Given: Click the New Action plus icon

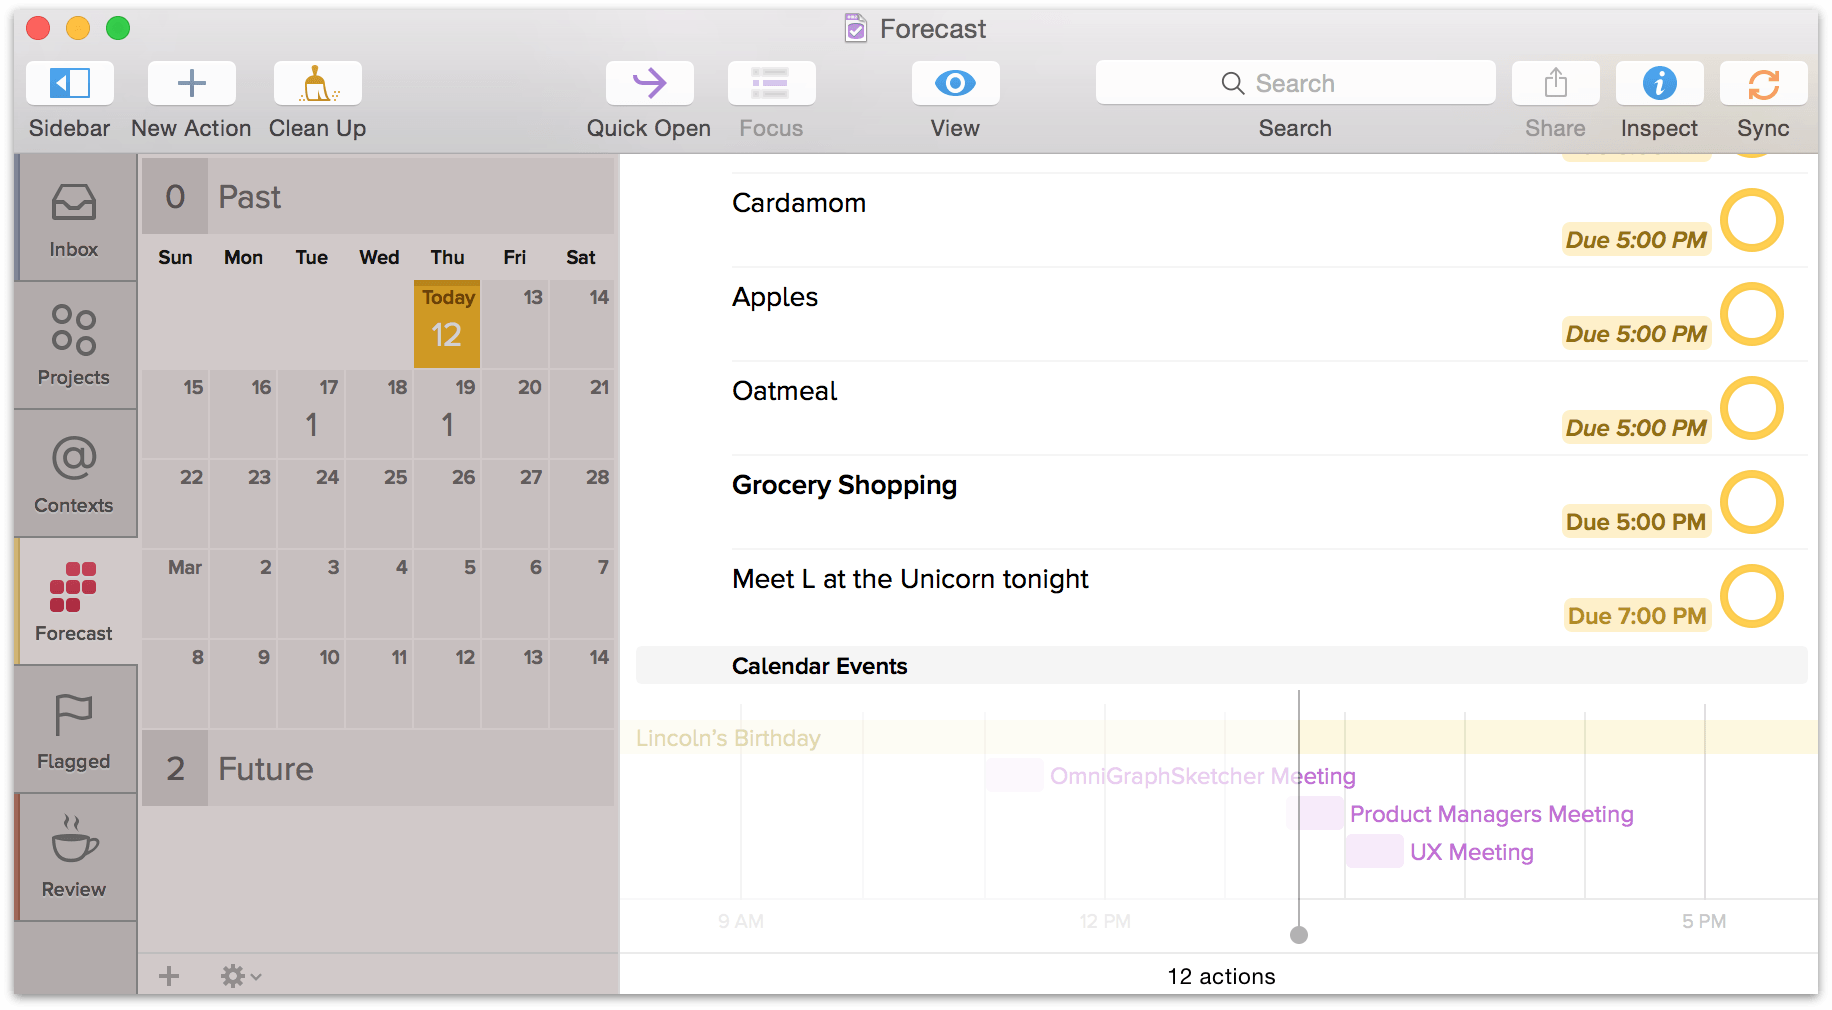Looking at the screenshot, I should (191, 83).
